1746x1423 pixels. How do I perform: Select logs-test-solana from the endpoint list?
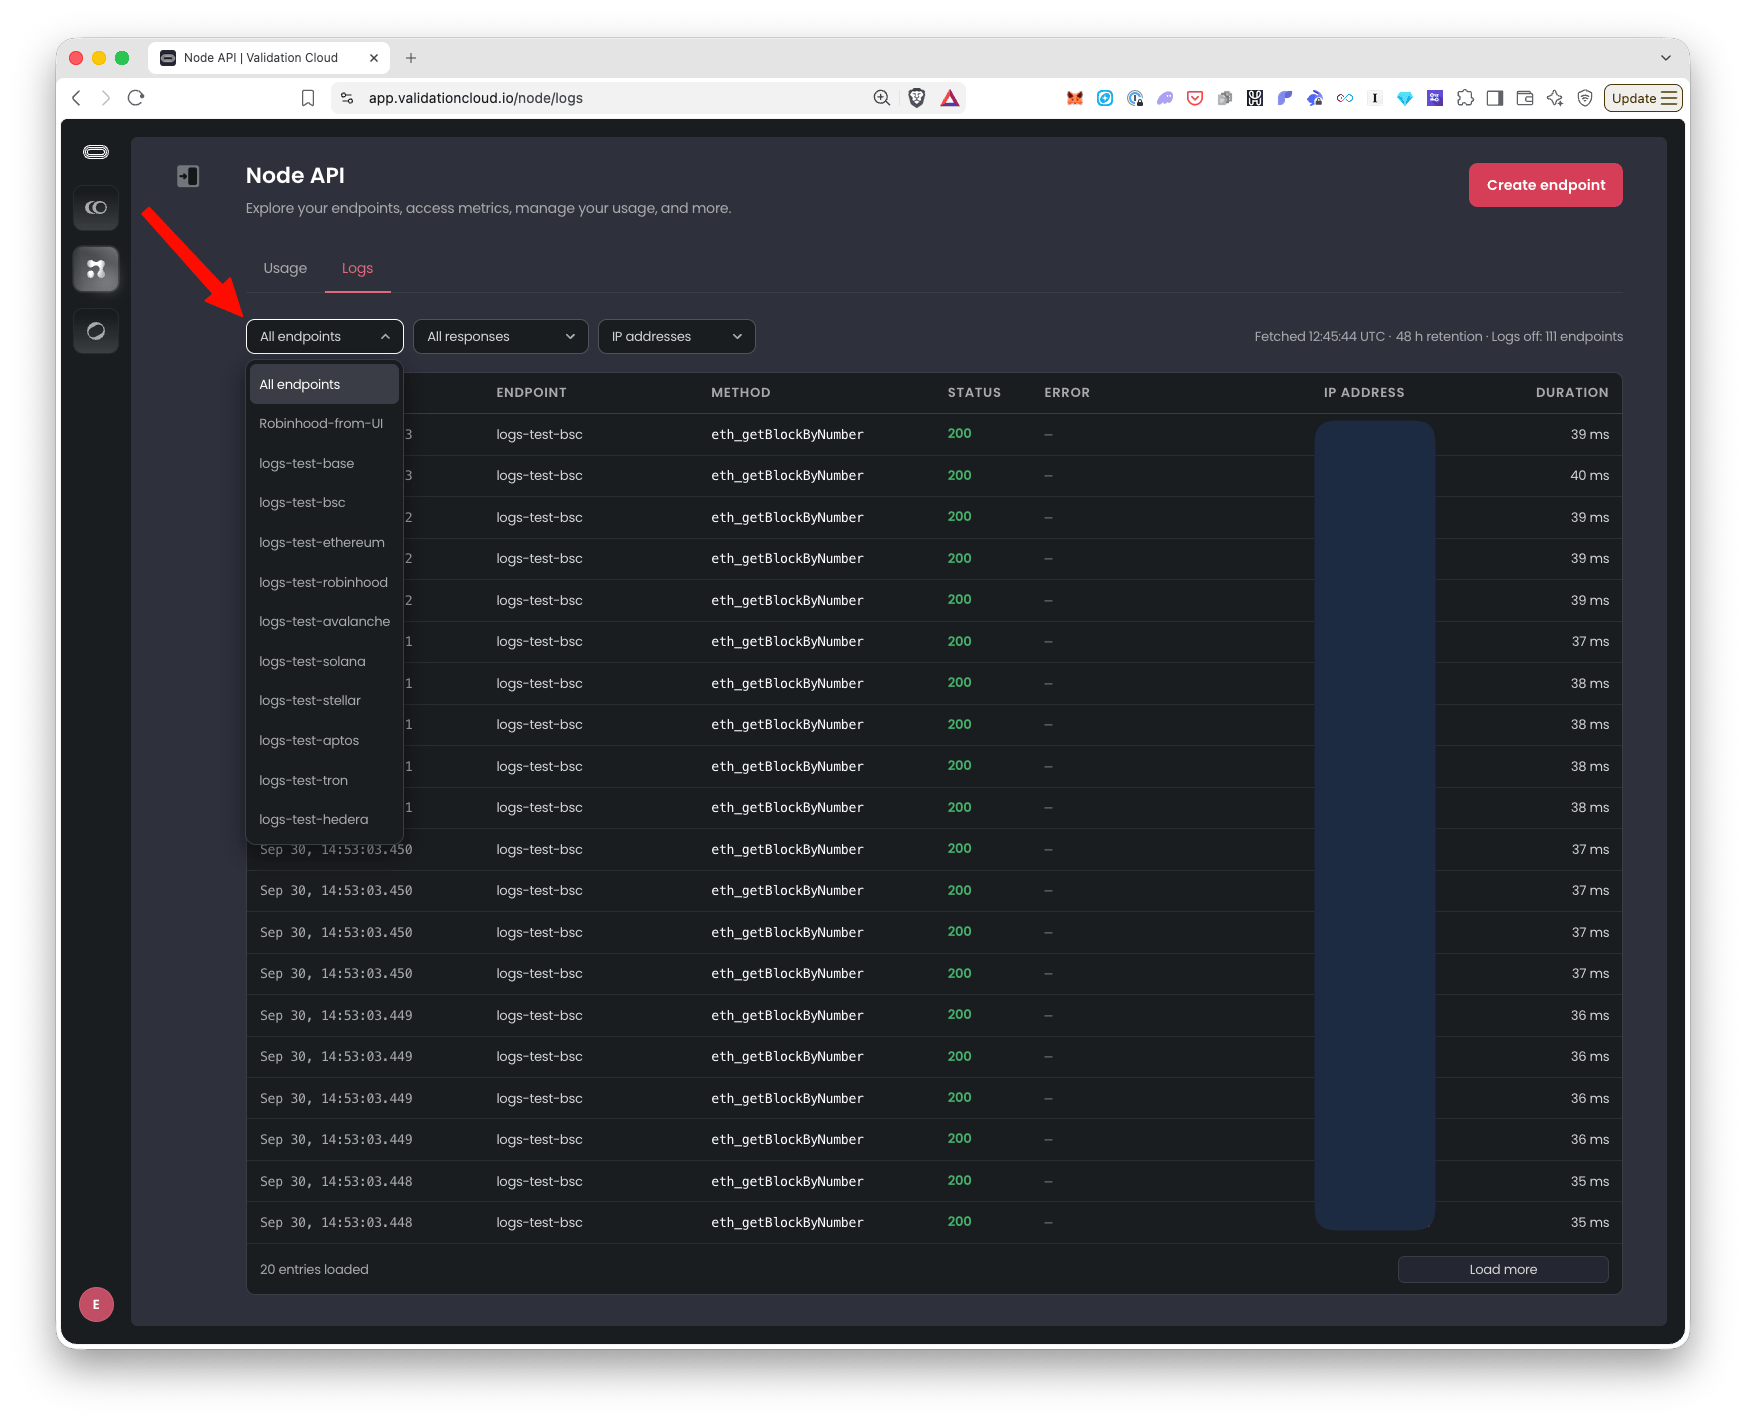[x=324, y=662]
